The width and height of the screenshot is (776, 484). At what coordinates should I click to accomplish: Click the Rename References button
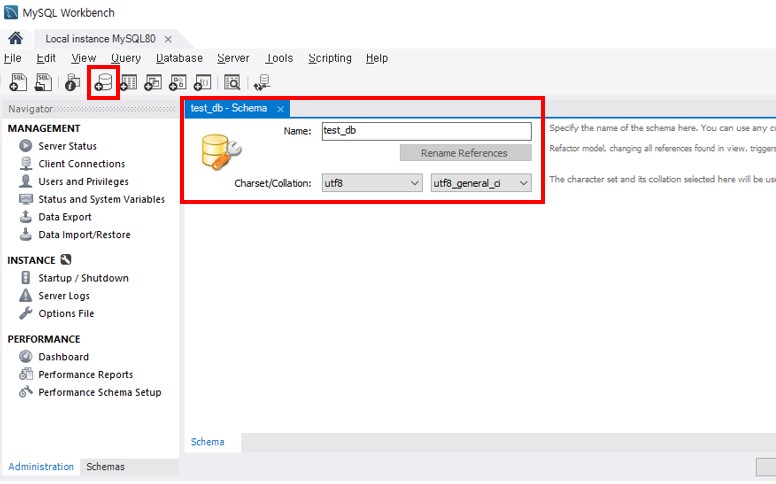coord(466,153)
